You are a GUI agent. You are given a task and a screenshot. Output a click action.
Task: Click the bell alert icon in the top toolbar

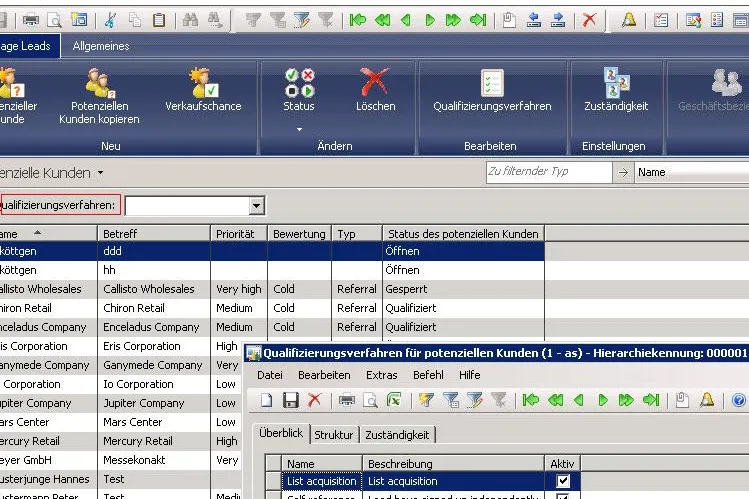tap(629, 20)
